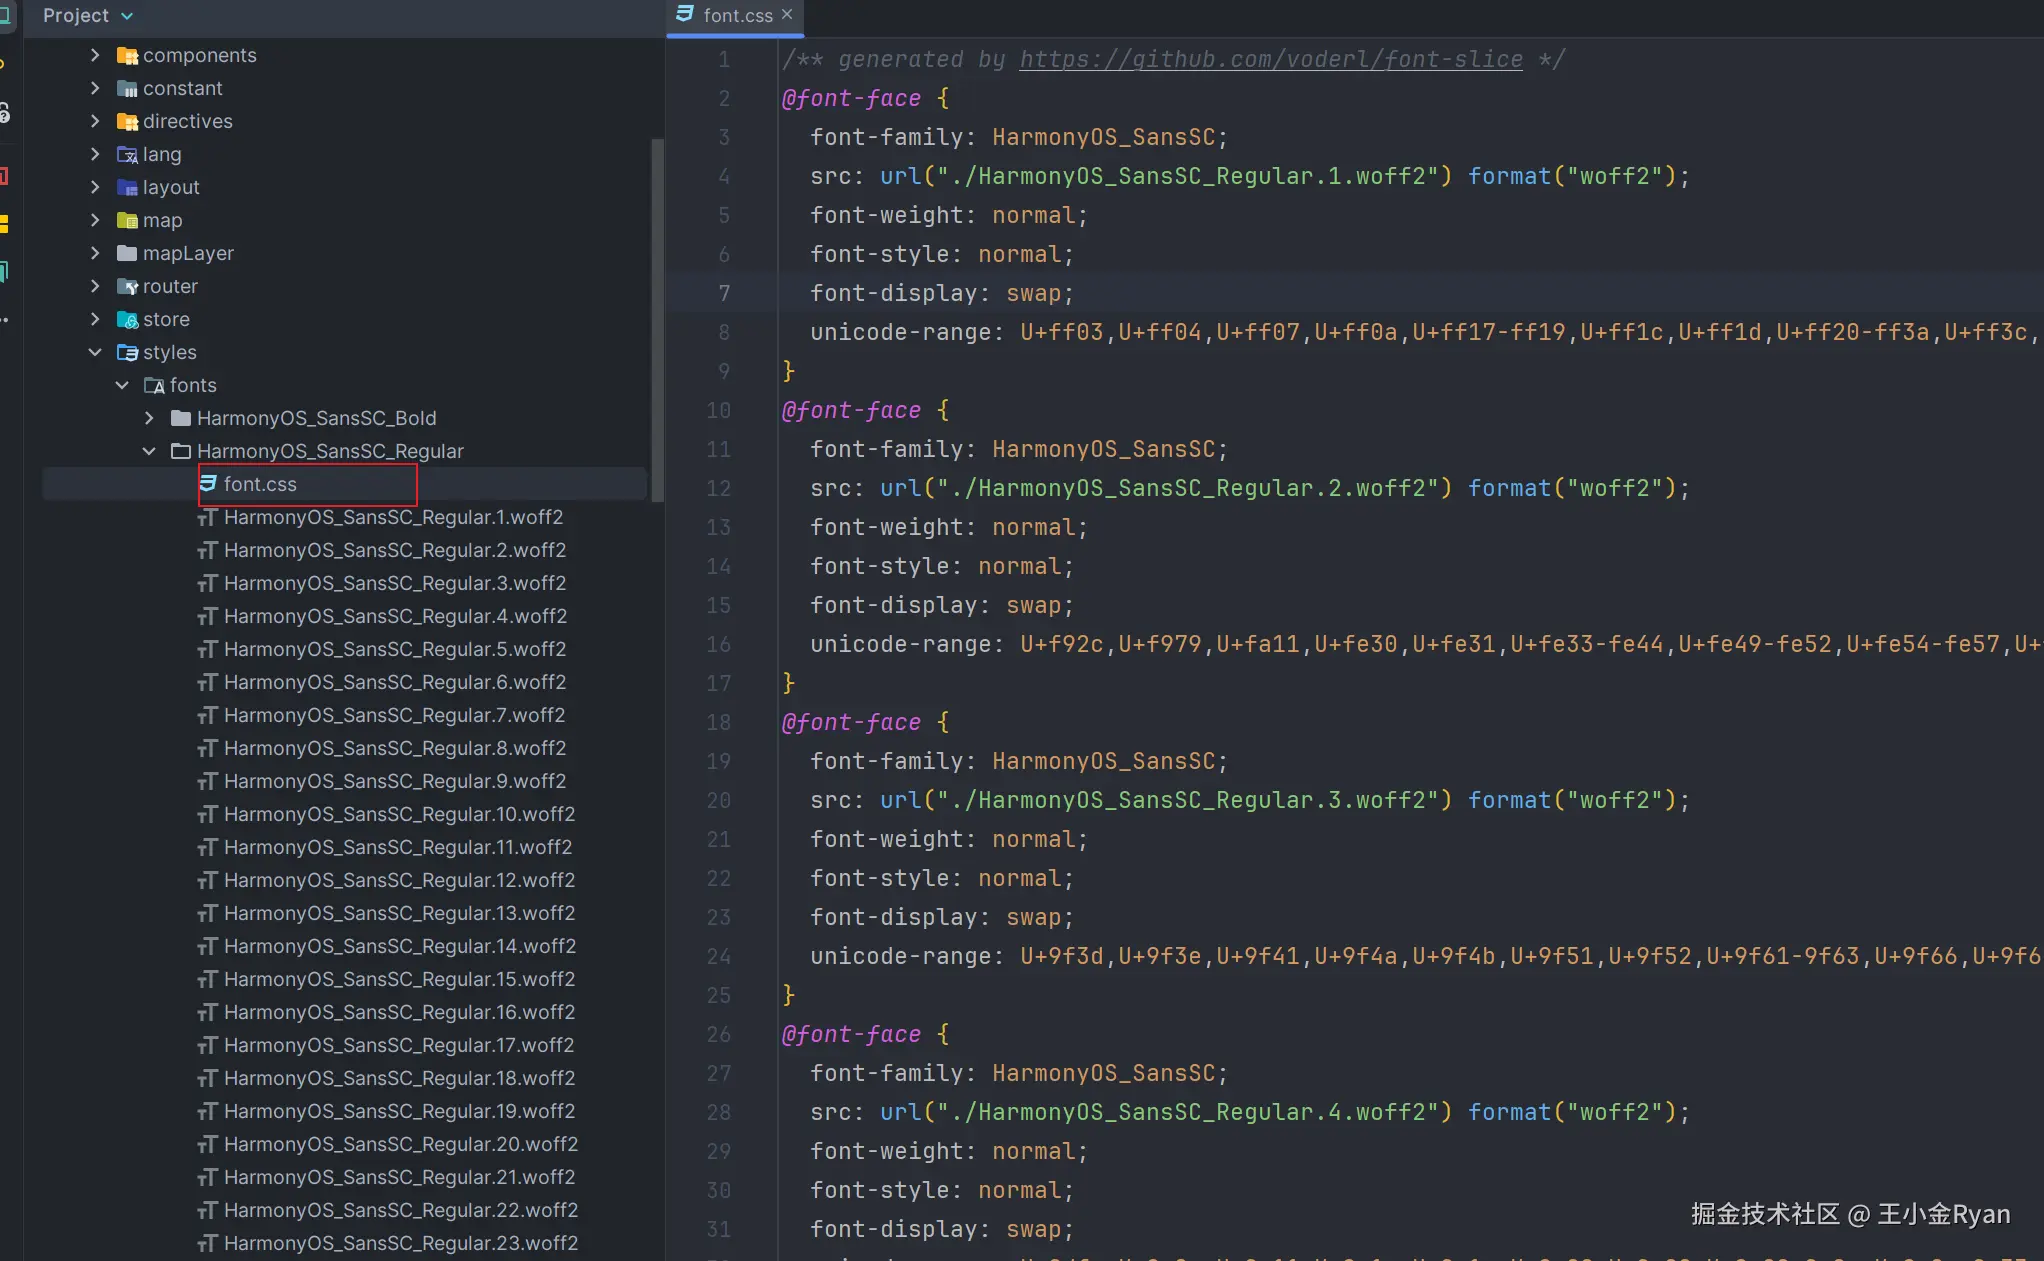Click the components folder icon
The image size is (2044, 1261).
coord(127,56)
